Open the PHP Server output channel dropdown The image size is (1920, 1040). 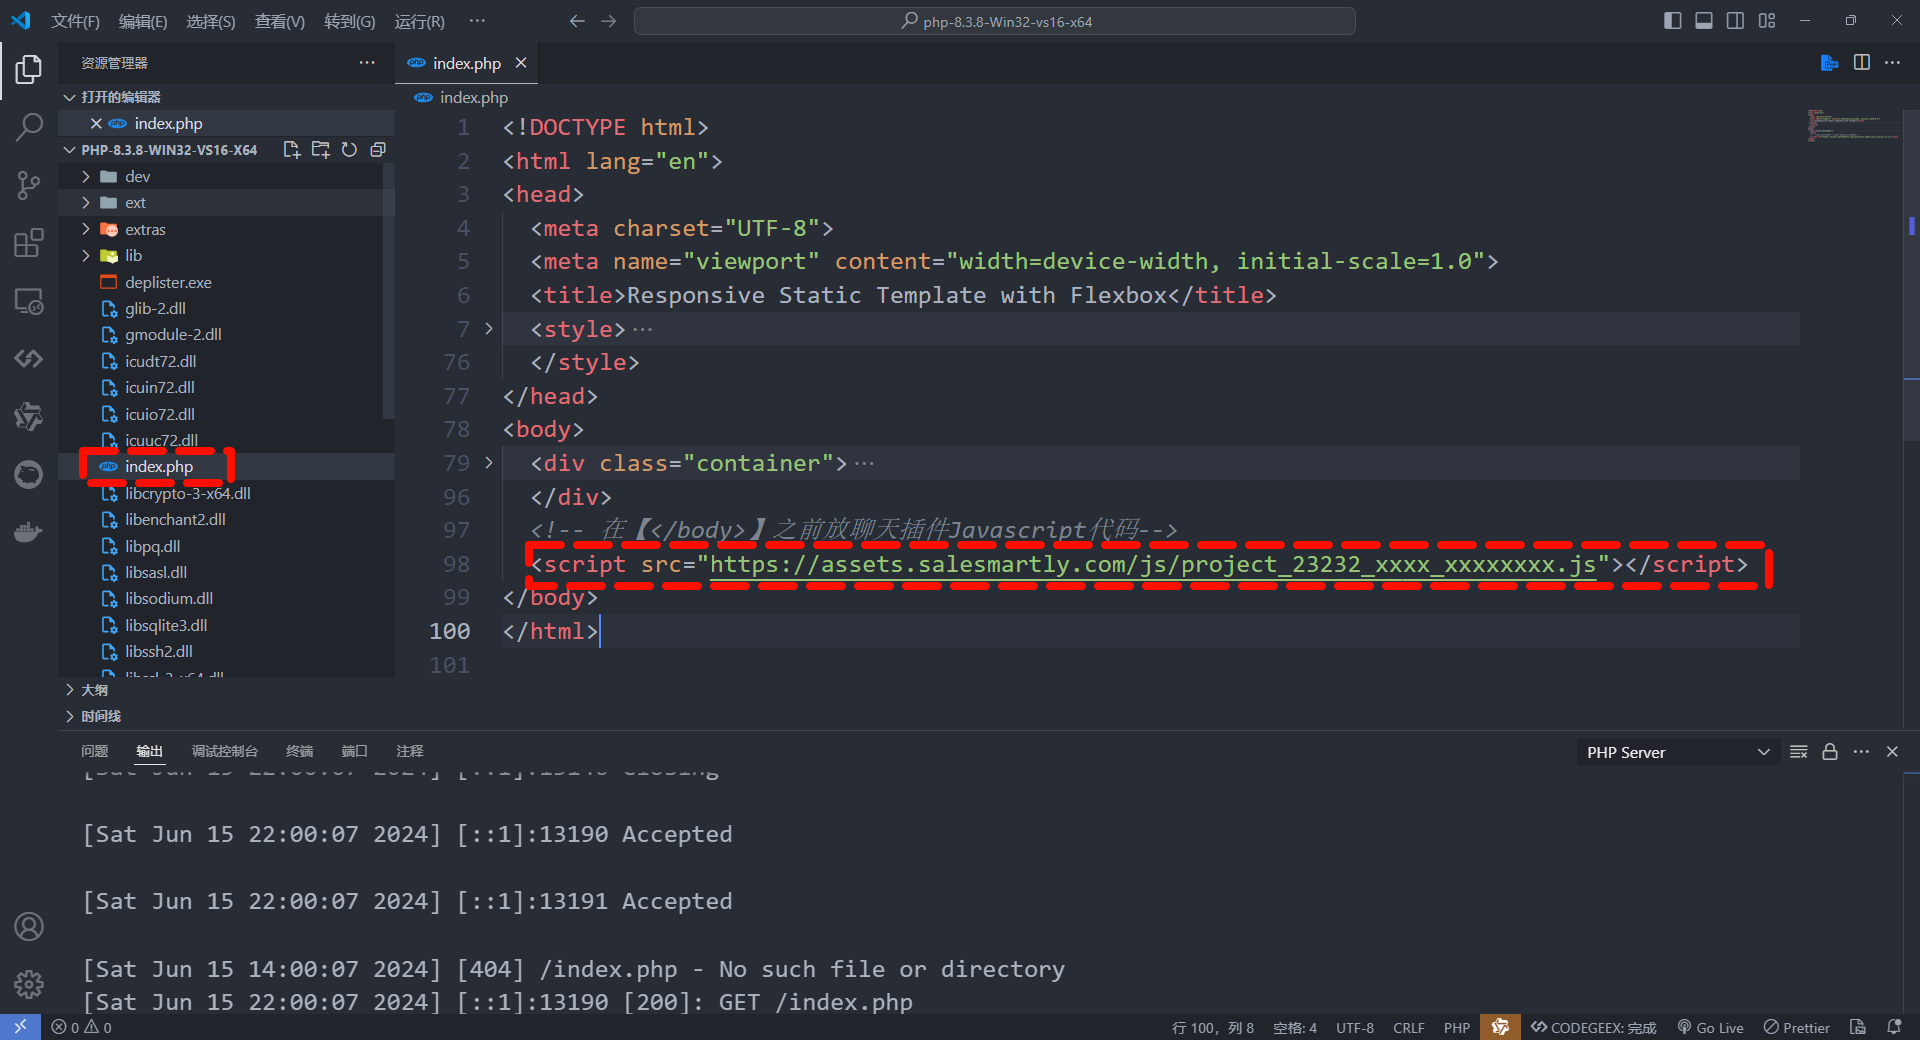click(1677, 752)
